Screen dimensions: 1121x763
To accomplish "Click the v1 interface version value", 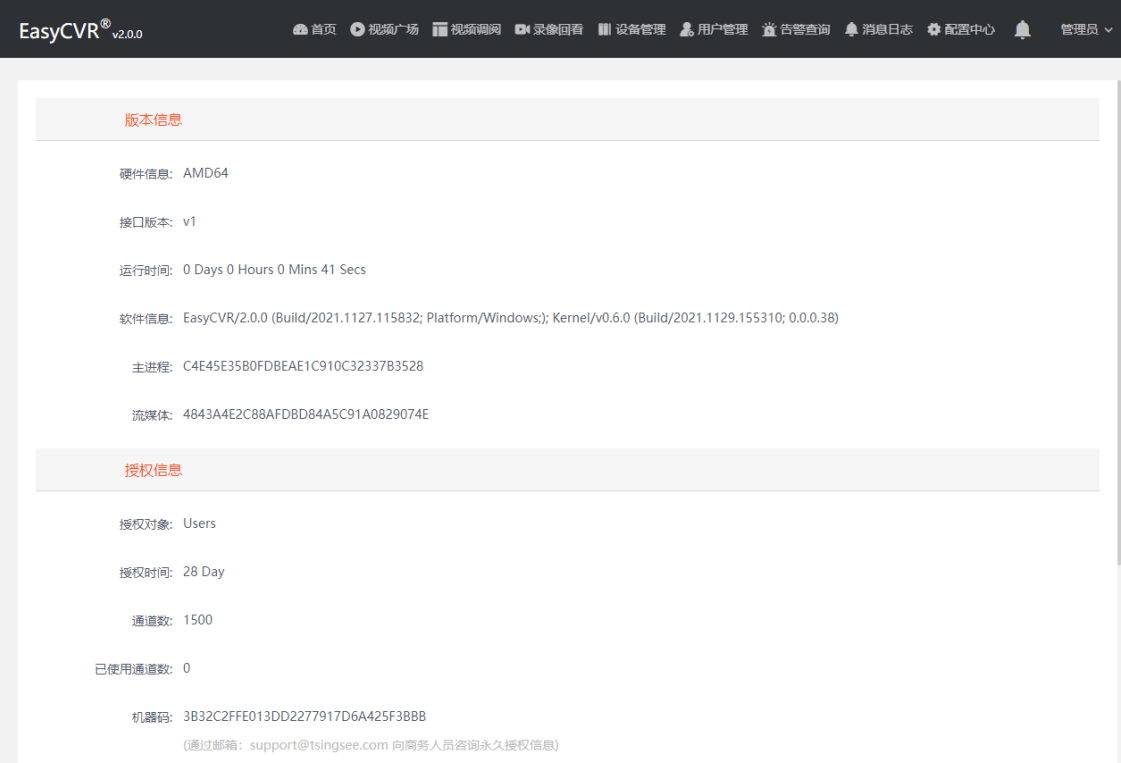I will (189, 222).
